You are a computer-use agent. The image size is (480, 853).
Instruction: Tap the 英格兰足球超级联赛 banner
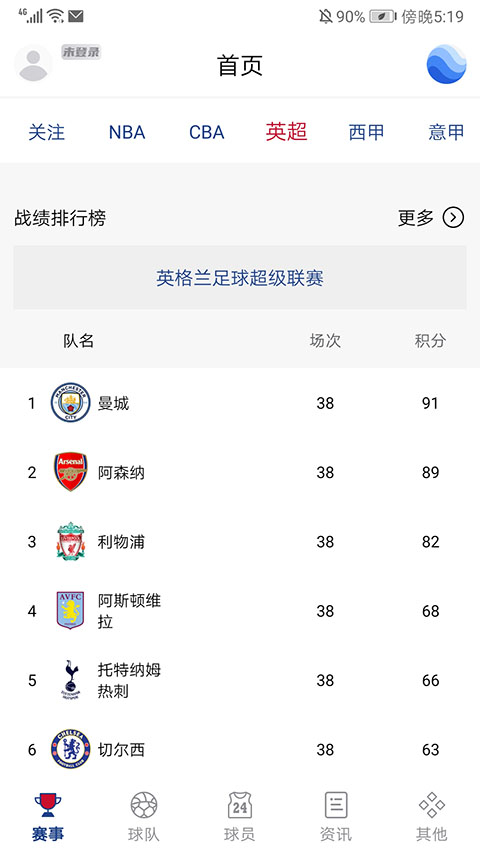click(x=240, y=277)
